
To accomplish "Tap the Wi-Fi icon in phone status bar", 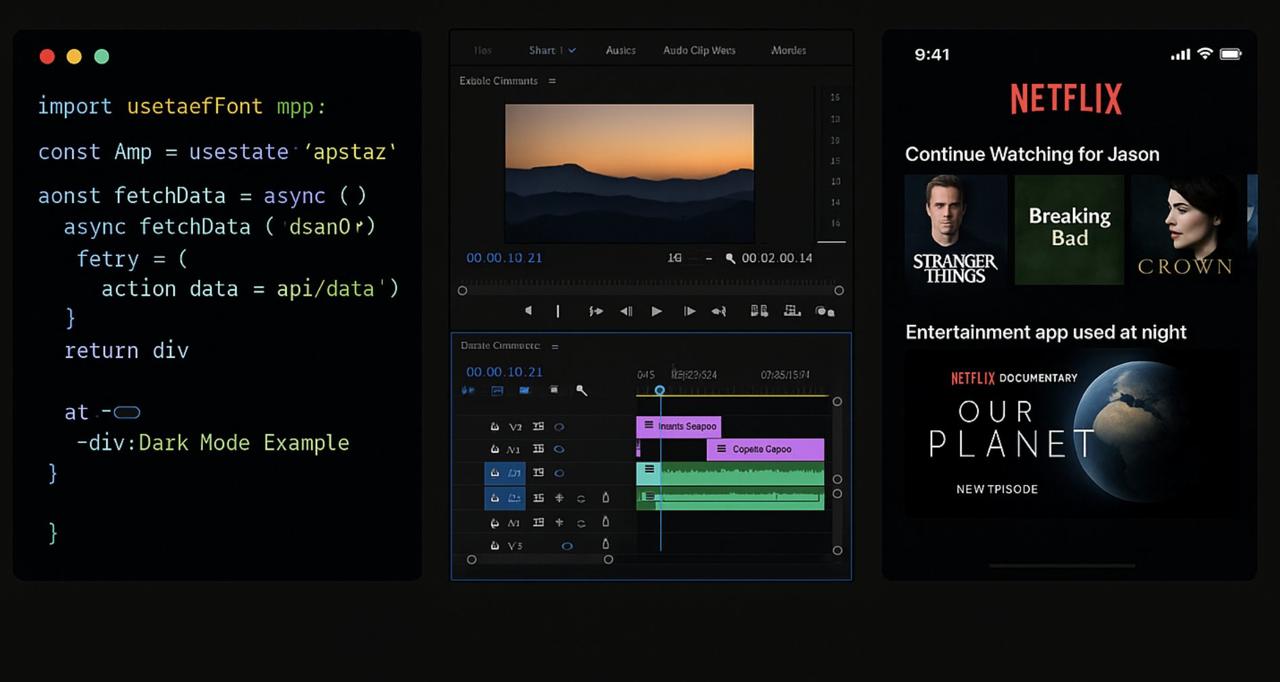I will (1205, 54).
